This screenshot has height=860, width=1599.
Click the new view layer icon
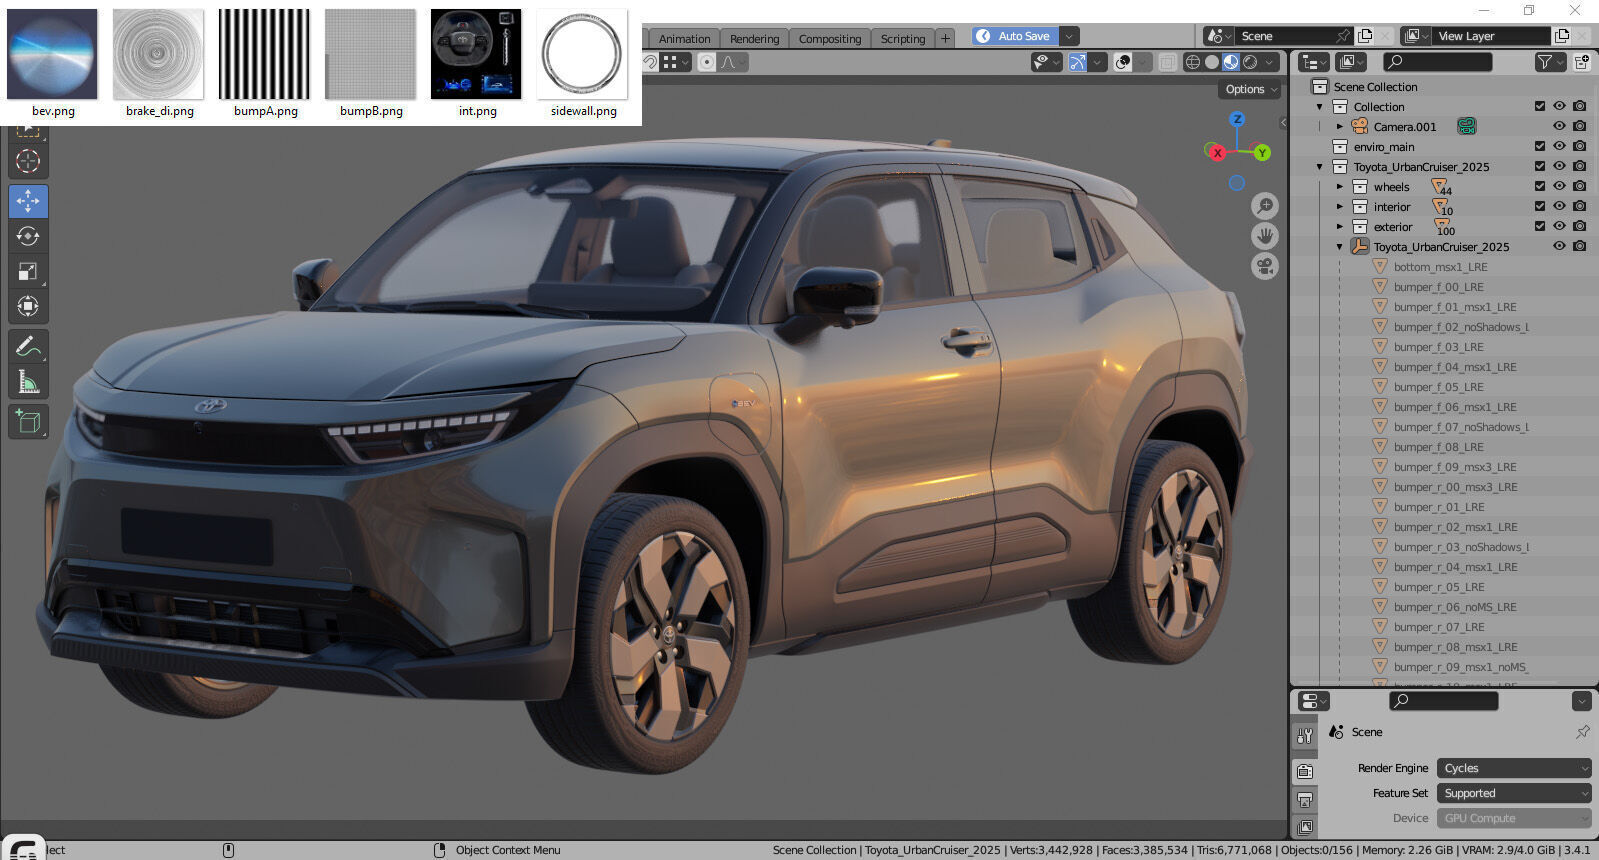(1562, 36)
